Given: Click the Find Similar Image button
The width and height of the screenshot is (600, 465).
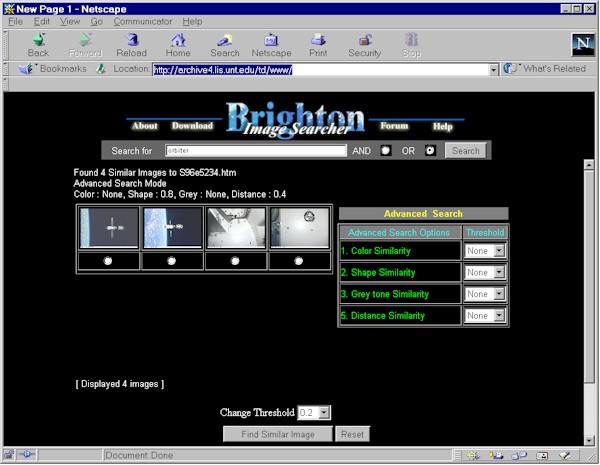Looking at the screenshot, I should tap(276, 434).
